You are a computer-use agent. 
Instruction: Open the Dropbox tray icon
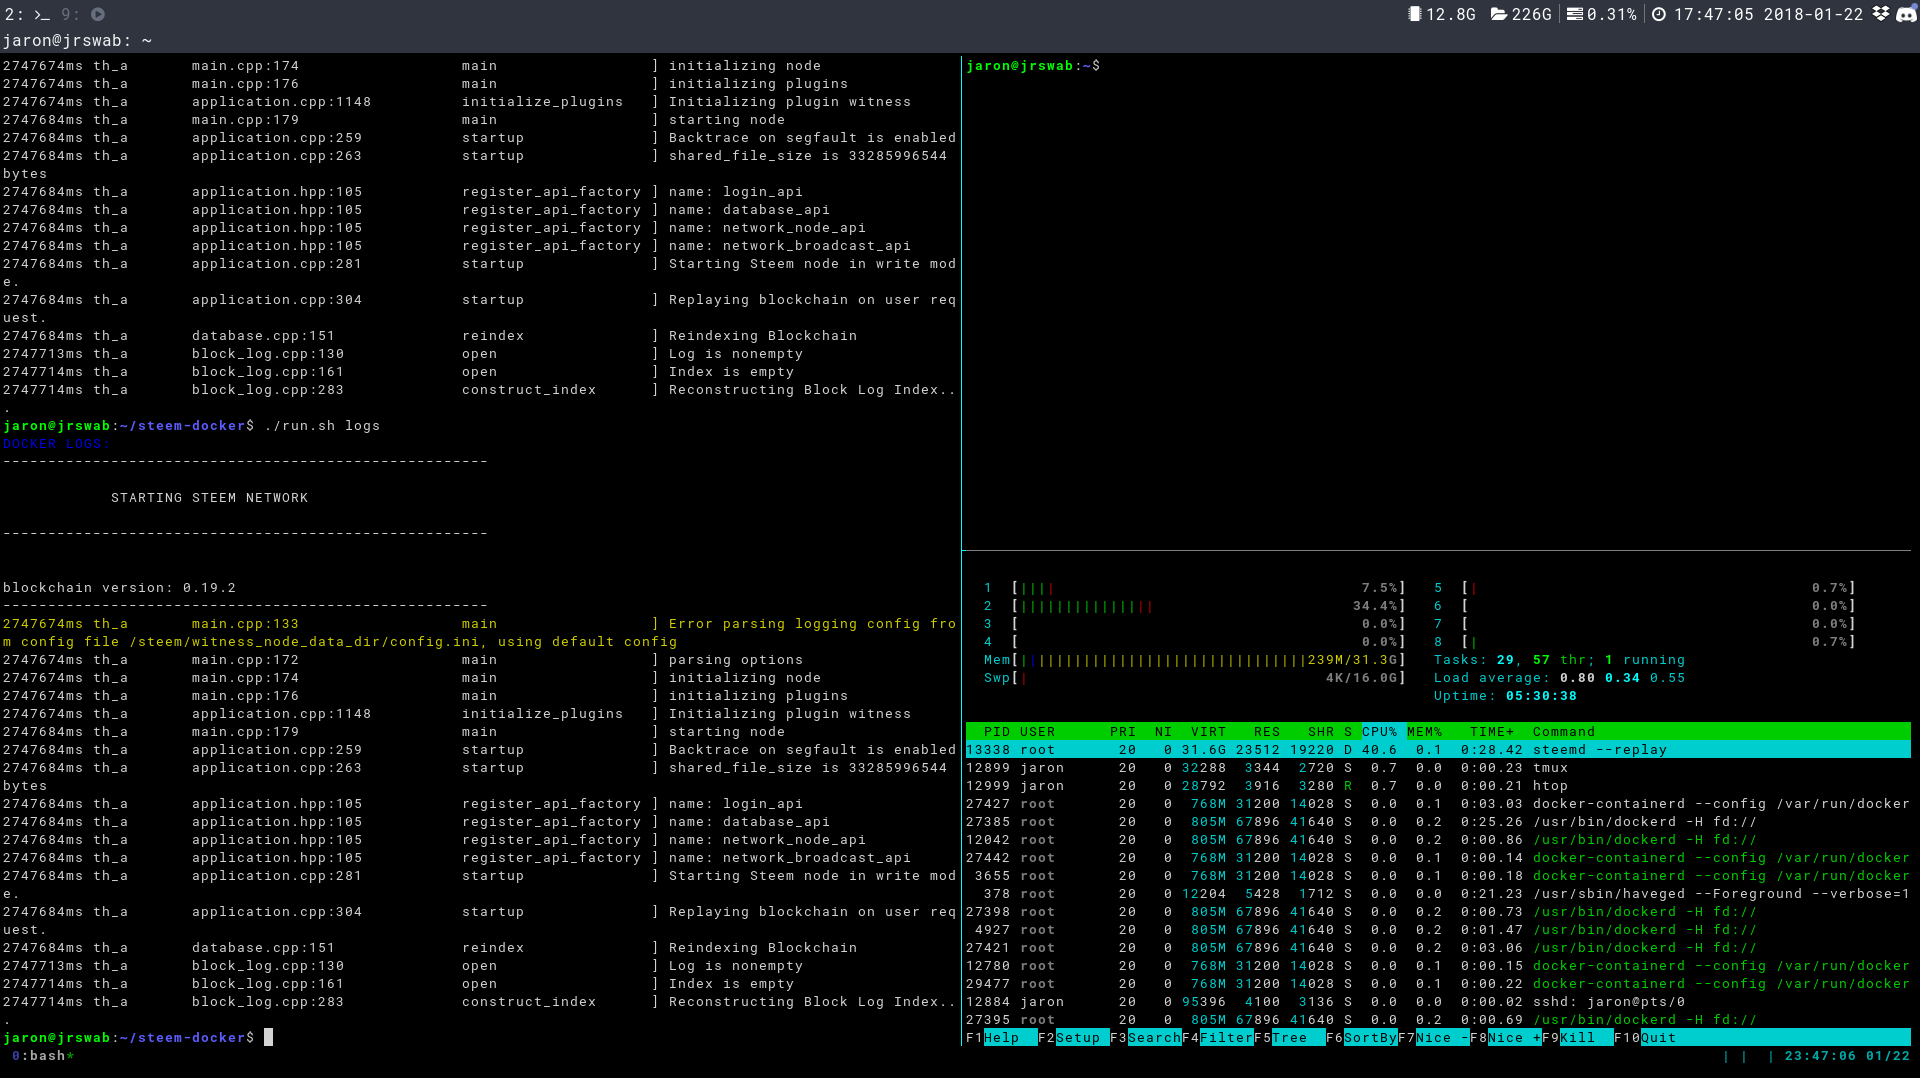1881,14
